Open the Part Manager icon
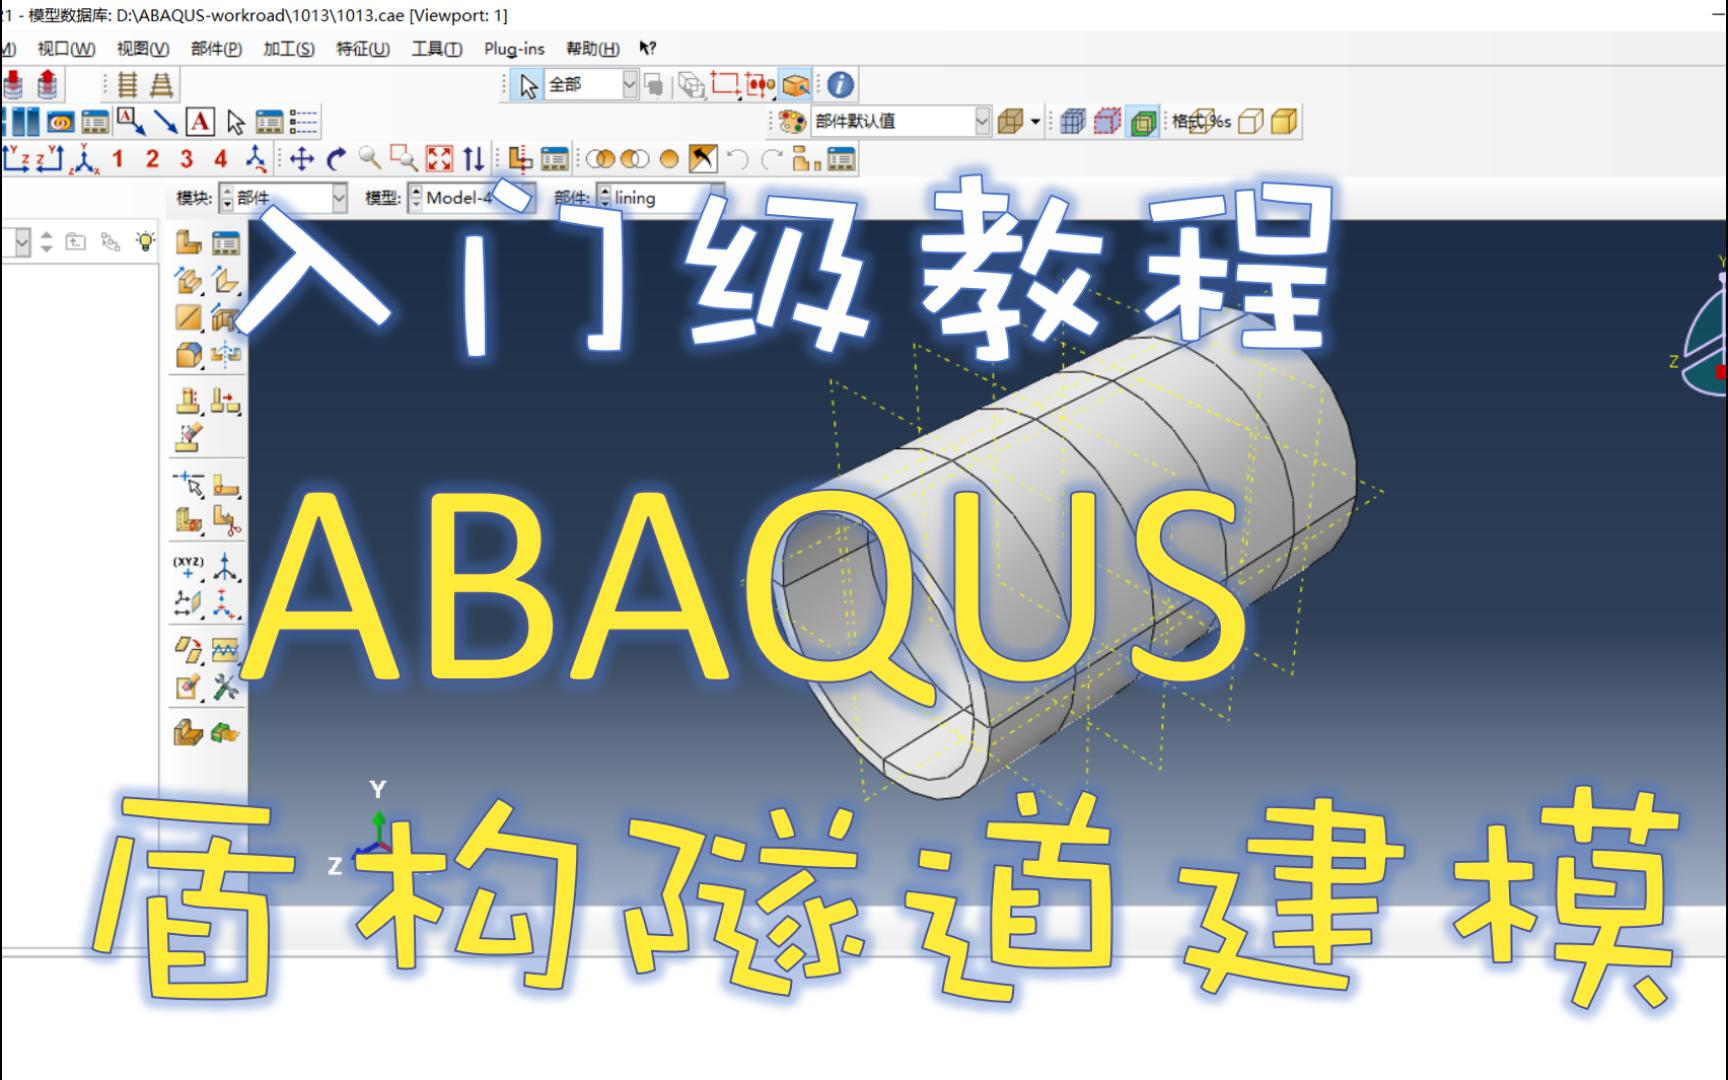This screenshot has height=1080, width=1728. click(x=226, y=243)
